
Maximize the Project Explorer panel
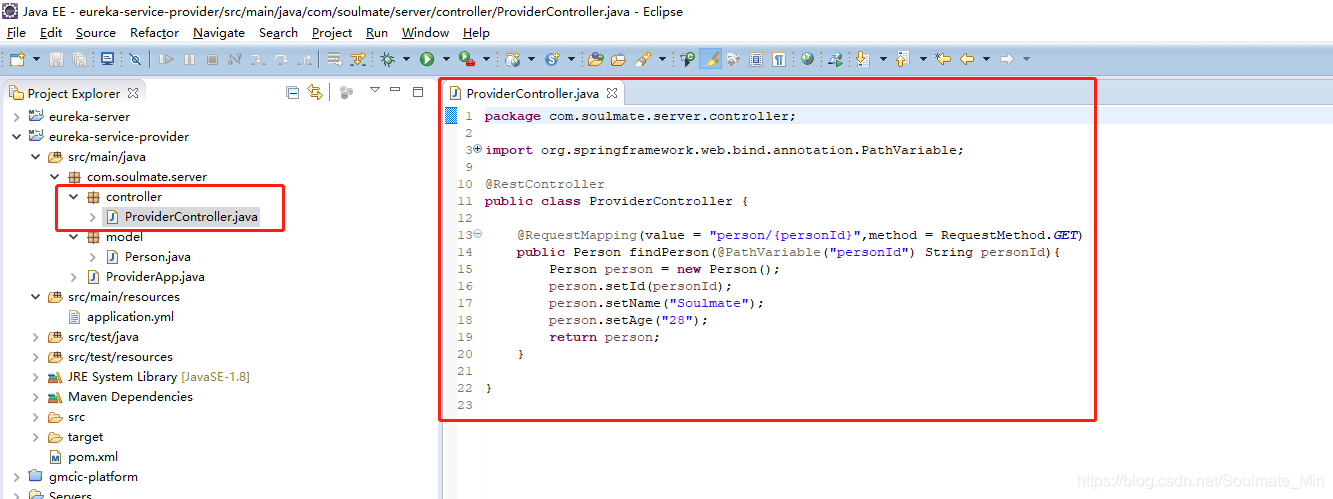tap(419, 91)
